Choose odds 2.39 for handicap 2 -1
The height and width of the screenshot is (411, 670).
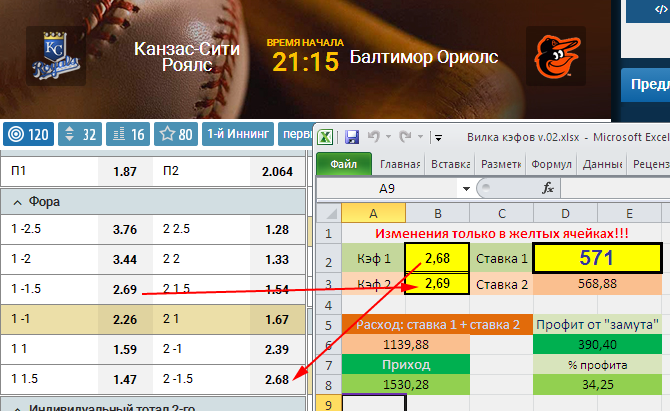[277, 349]
